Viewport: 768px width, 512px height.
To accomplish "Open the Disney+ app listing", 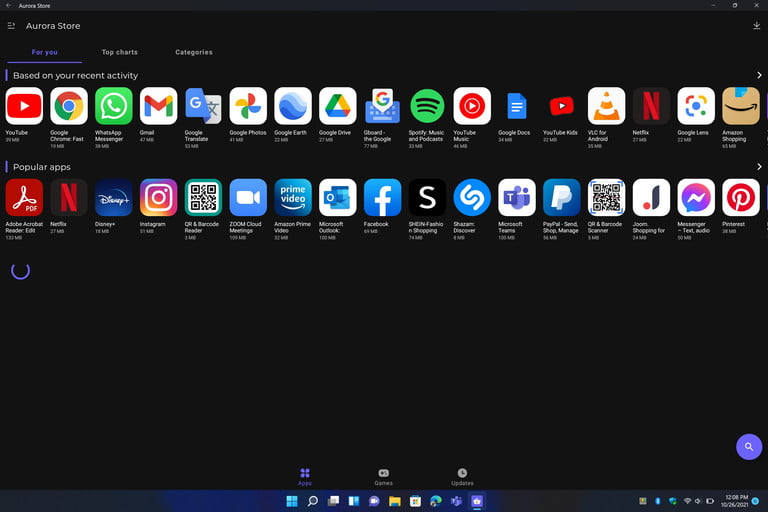I will (x=114, y=197).
